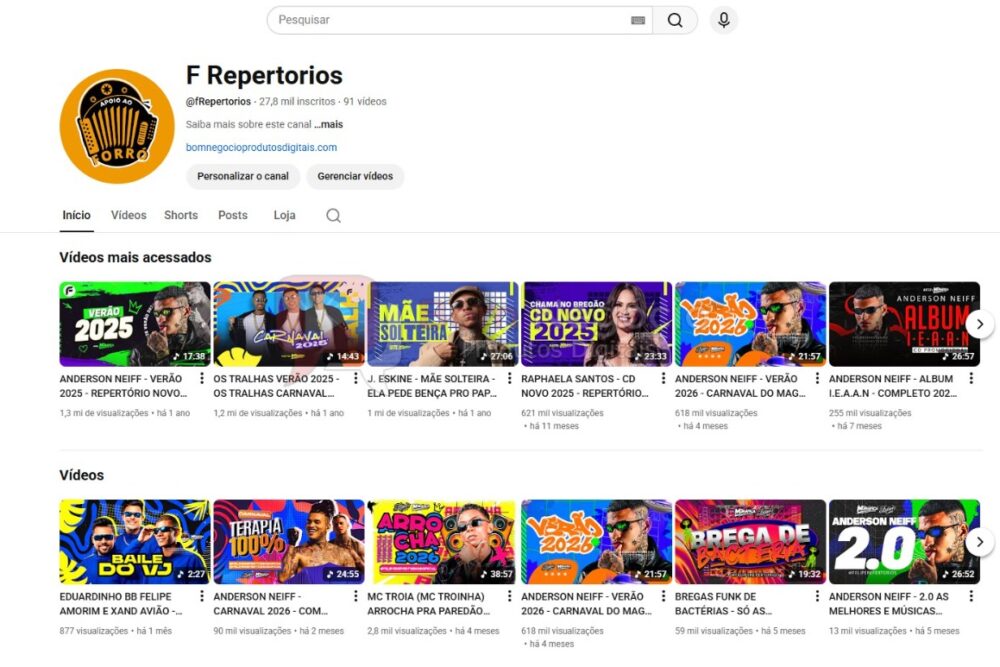Show more videos in Vídeos mais acessados carousel

click(980, 323)
